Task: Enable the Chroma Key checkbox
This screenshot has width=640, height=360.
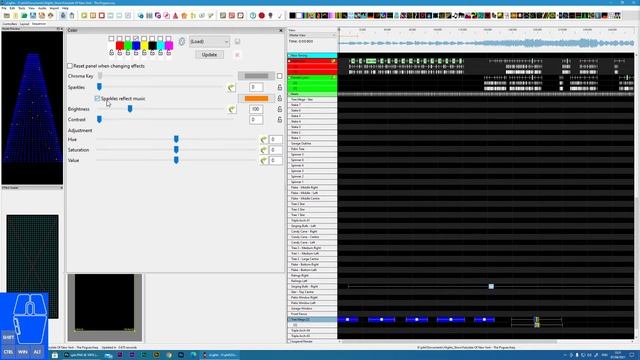Action: coord(280,76)
